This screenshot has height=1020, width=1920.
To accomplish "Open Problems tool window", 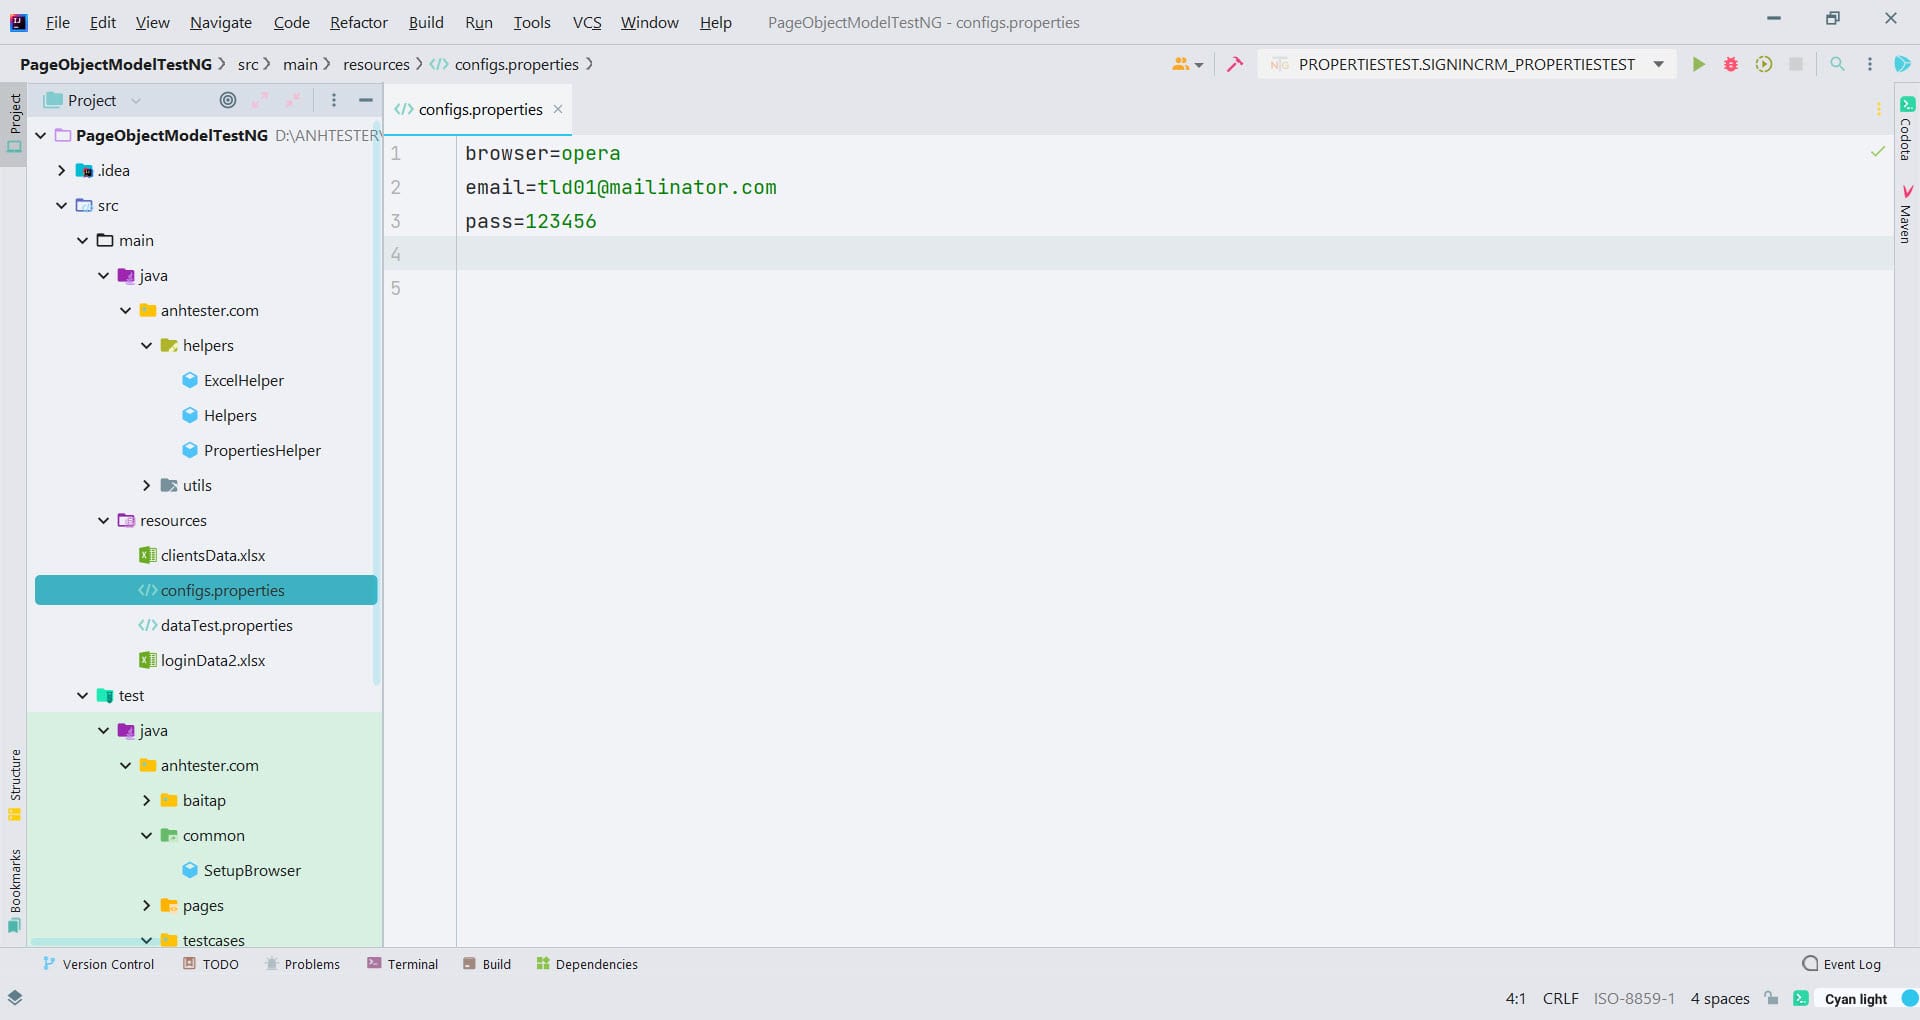I will (x=302, y=964).
